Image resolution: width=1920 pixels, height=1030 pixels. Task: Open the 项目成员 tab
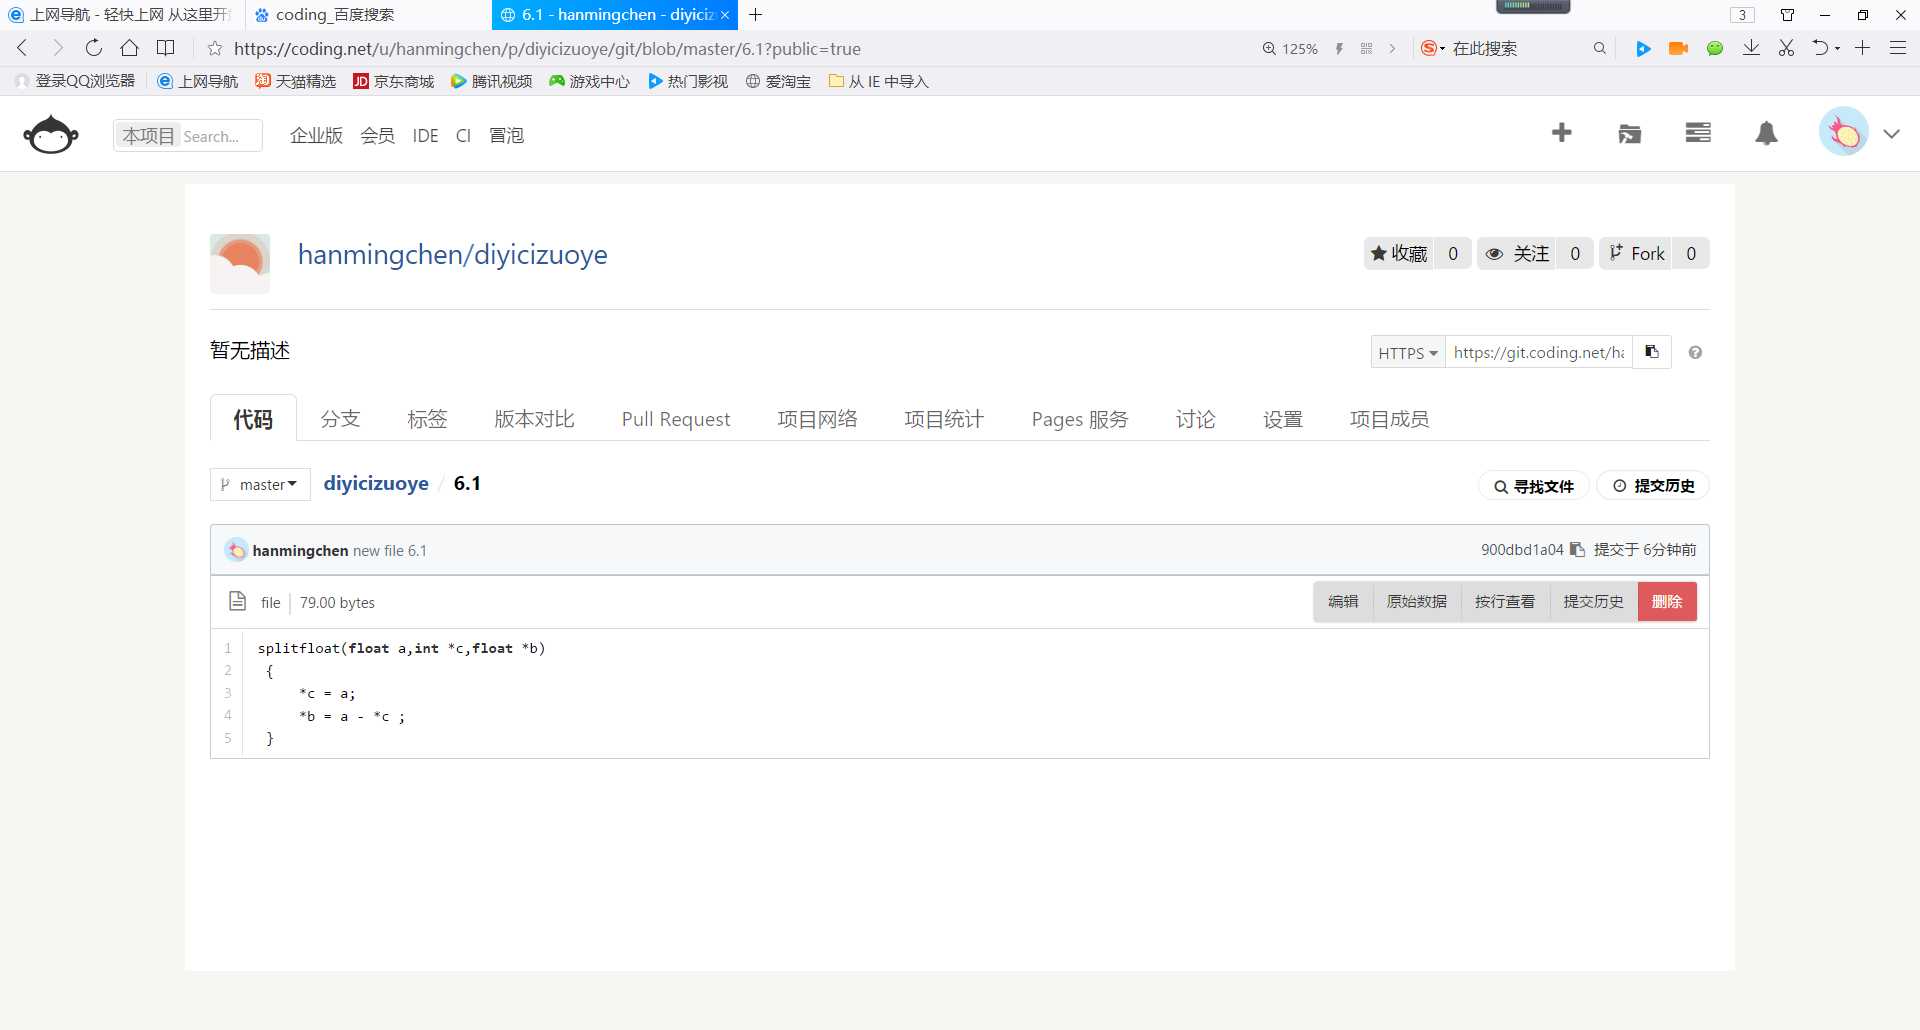pos(1389,418)
